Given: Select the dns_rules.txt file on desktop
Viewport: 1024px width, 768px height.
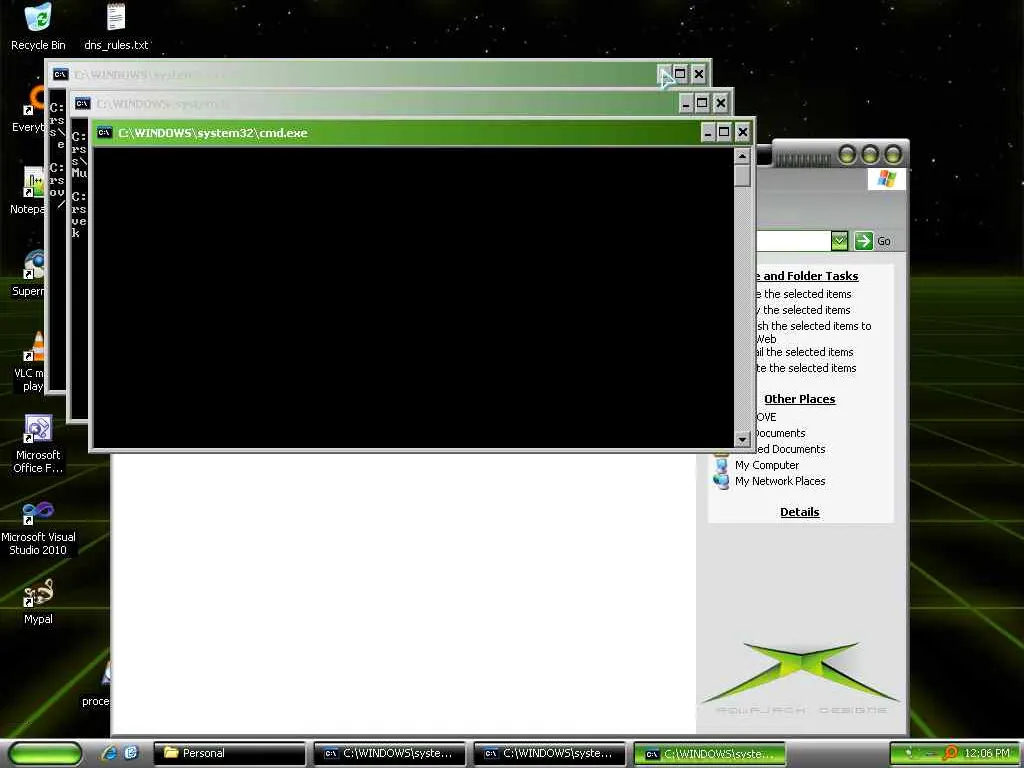Looking at the screenshot, I should tap(116, 27).
